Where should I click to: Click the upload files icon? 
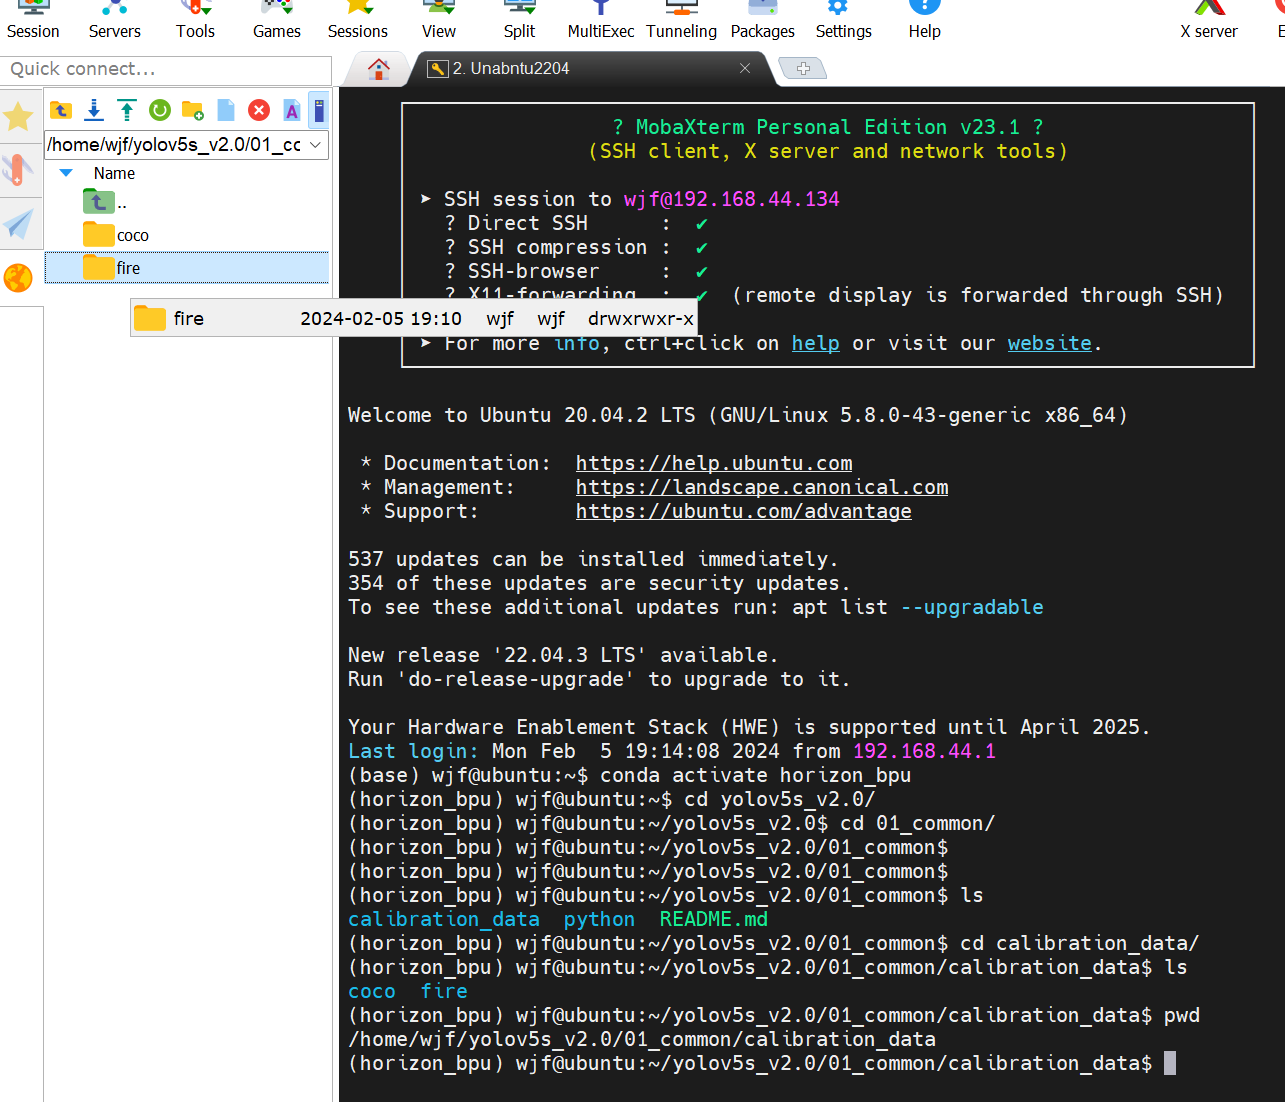tap(127, 110)
